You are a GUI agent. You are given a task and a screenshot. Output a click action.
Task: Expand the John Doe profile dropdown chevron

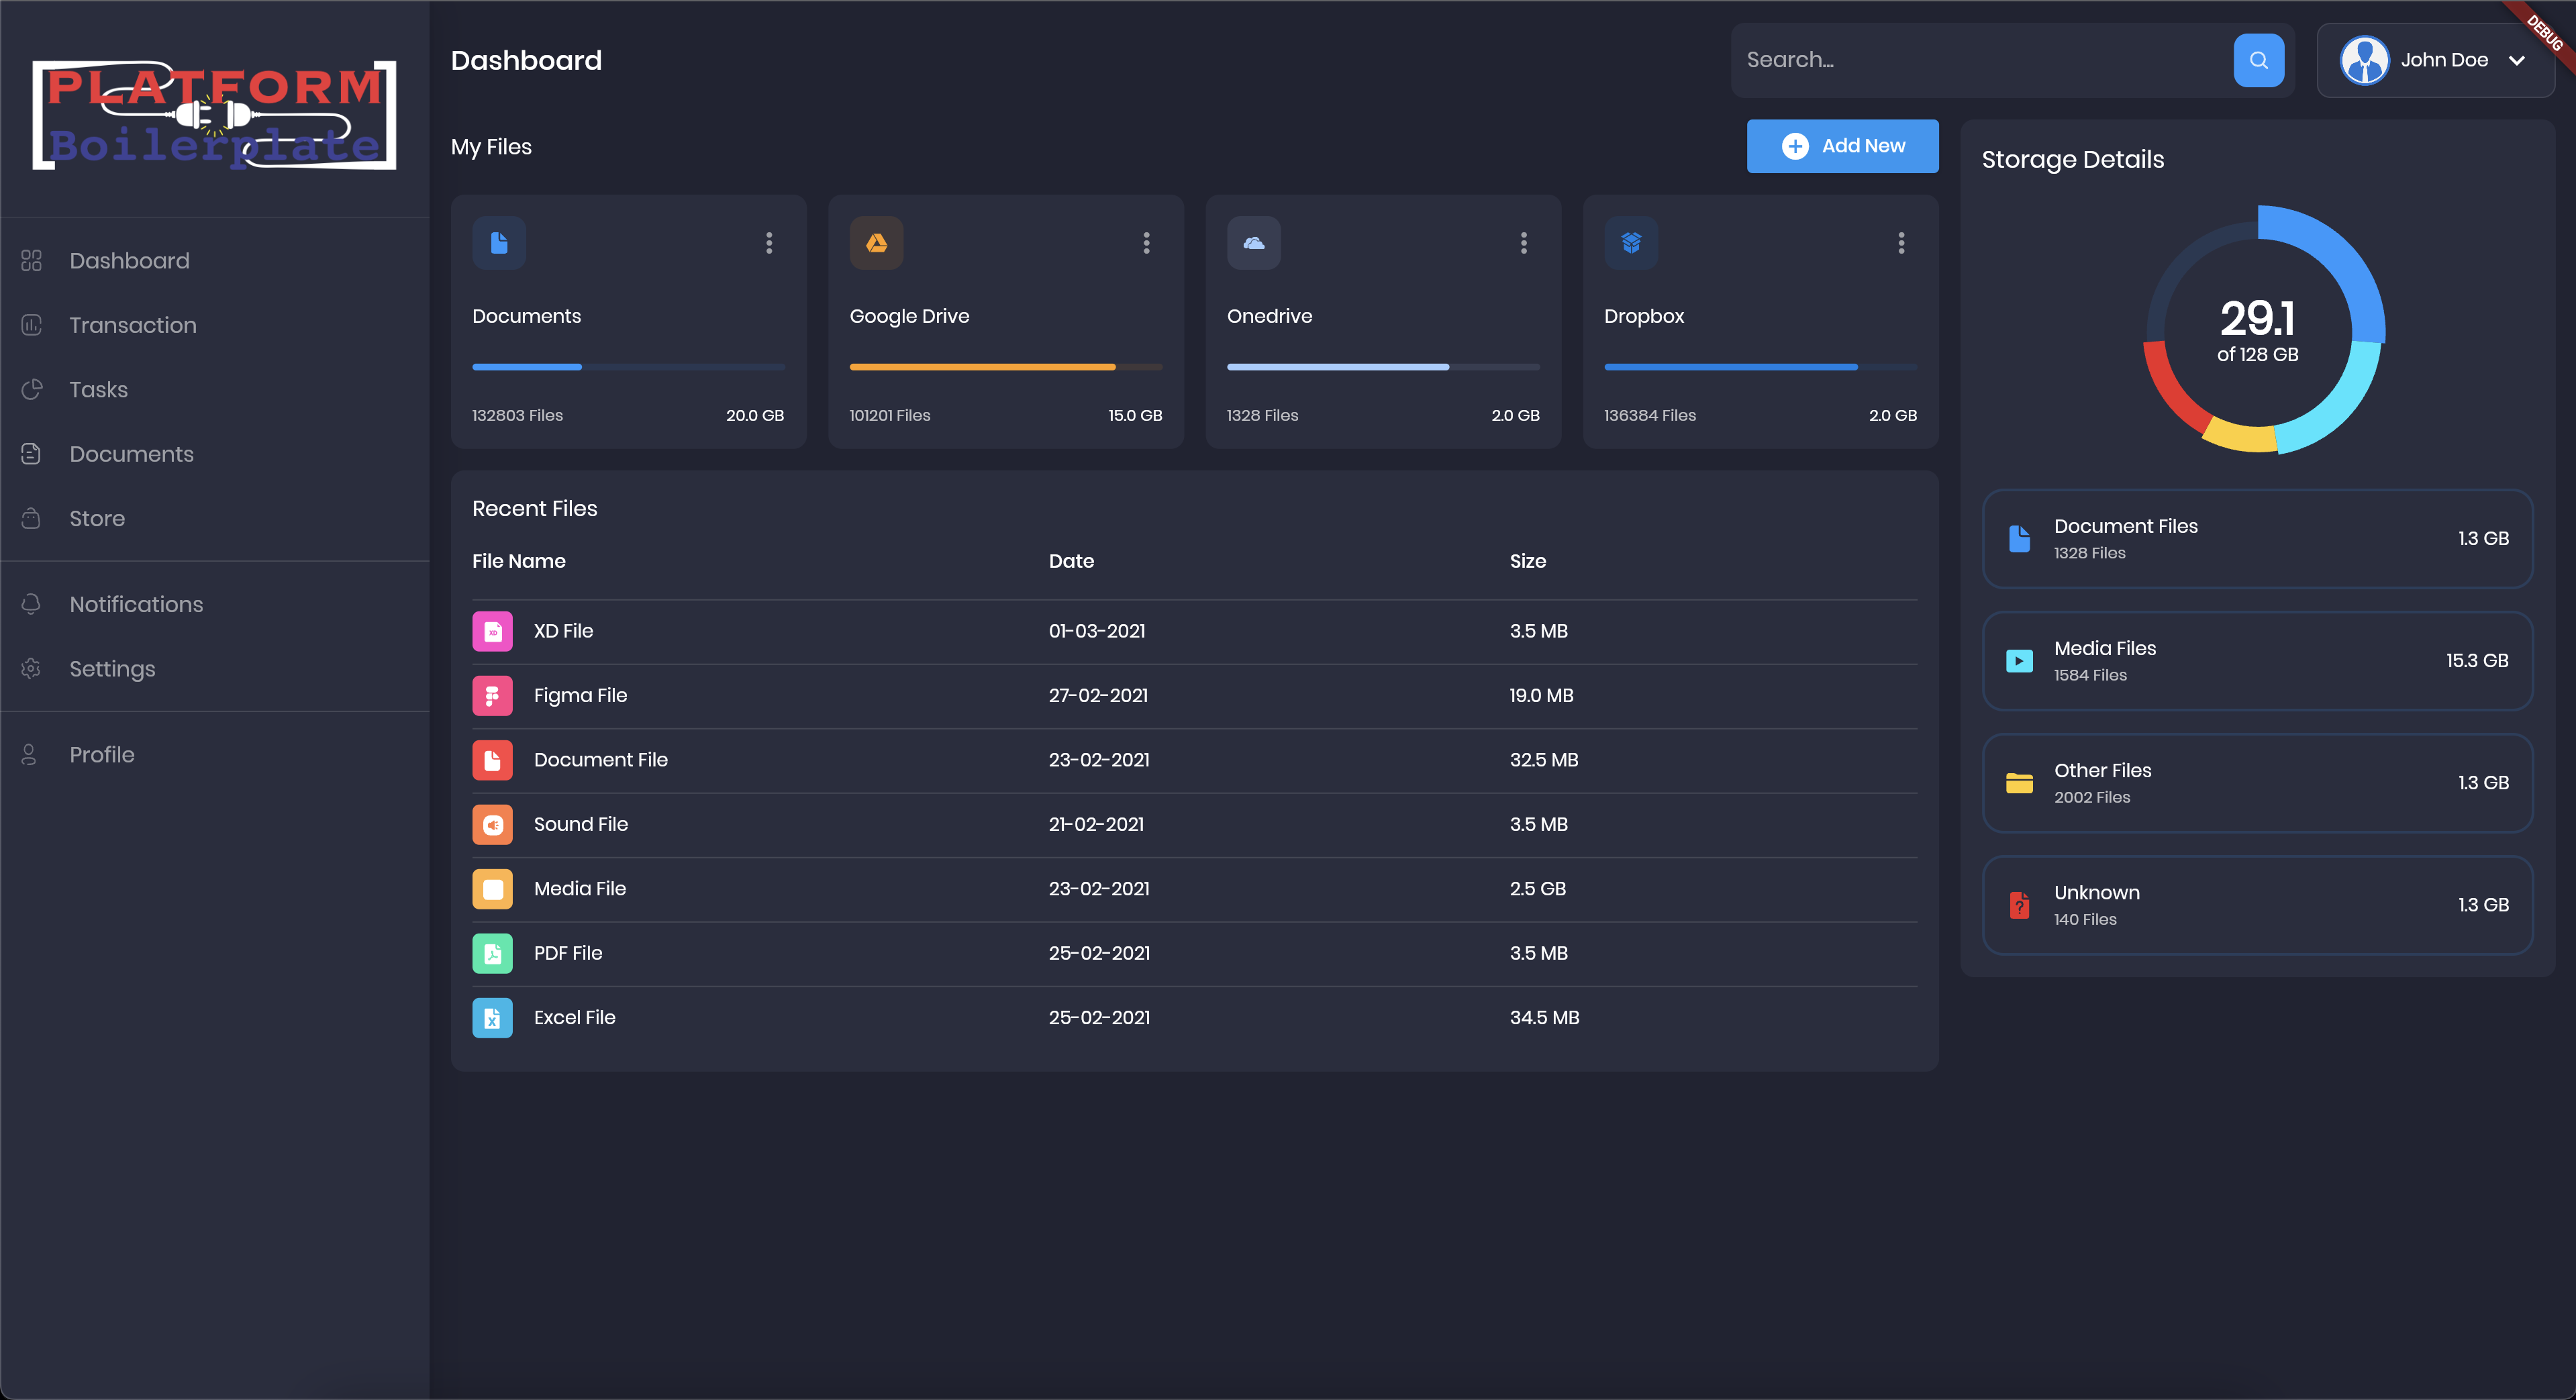pos(2517,60)
